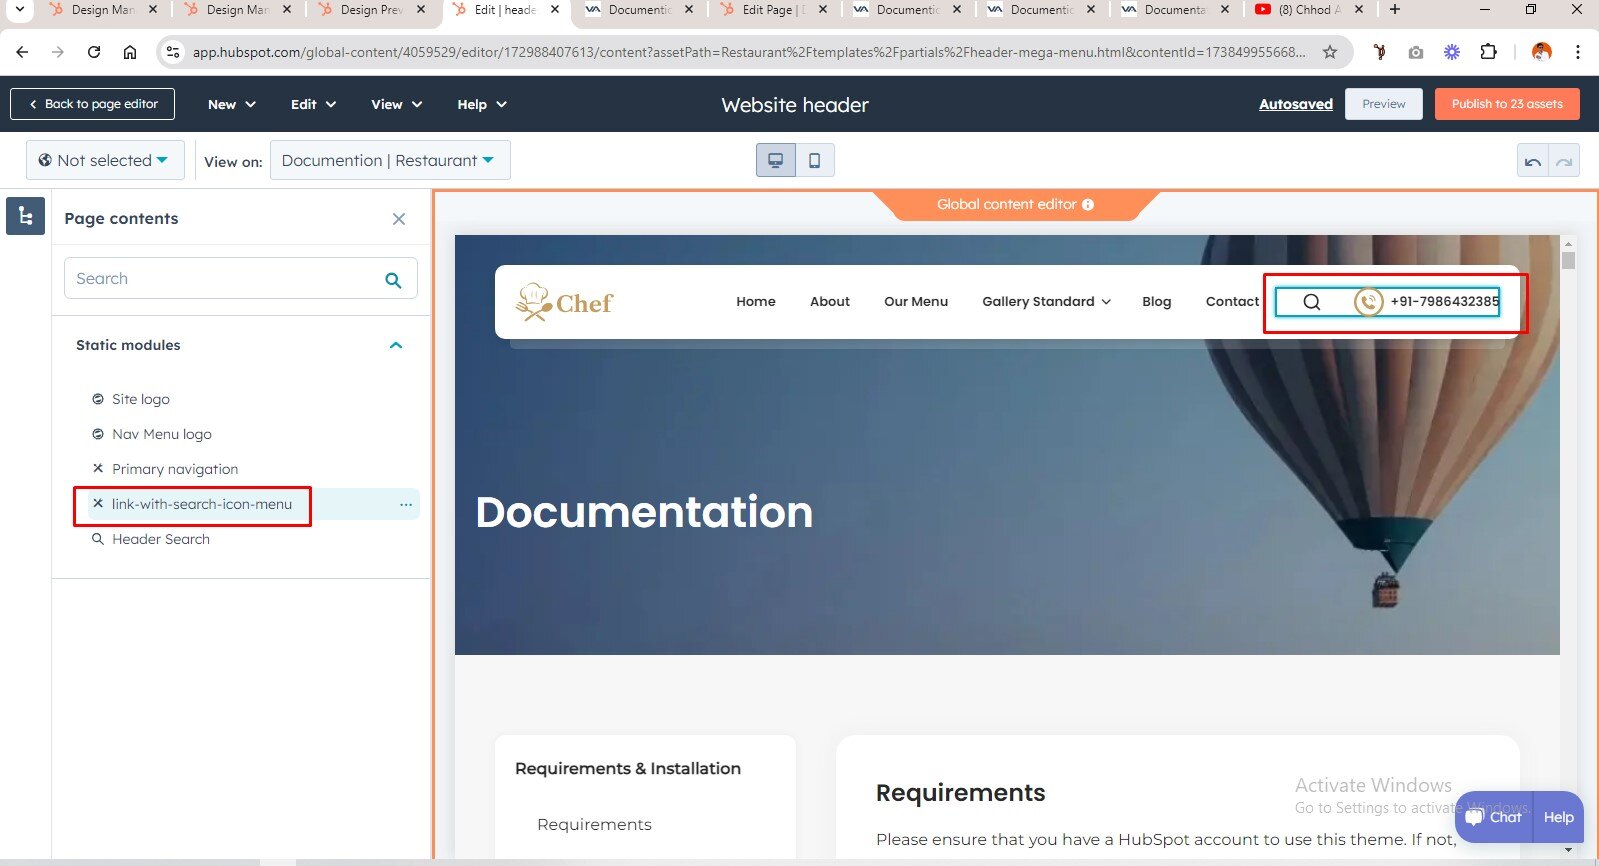Collapse the Static modules section
This screenshot has width=1599, height=866.
[396, 345]
